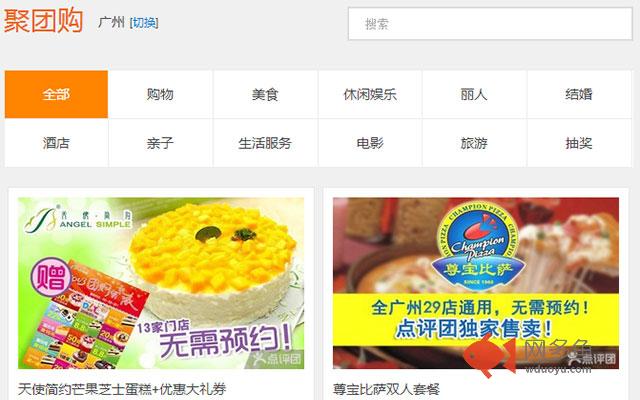
Task: Click the 天使简约芒果芝士蛋糕 deal title
Action: click(x=122, y=389)
